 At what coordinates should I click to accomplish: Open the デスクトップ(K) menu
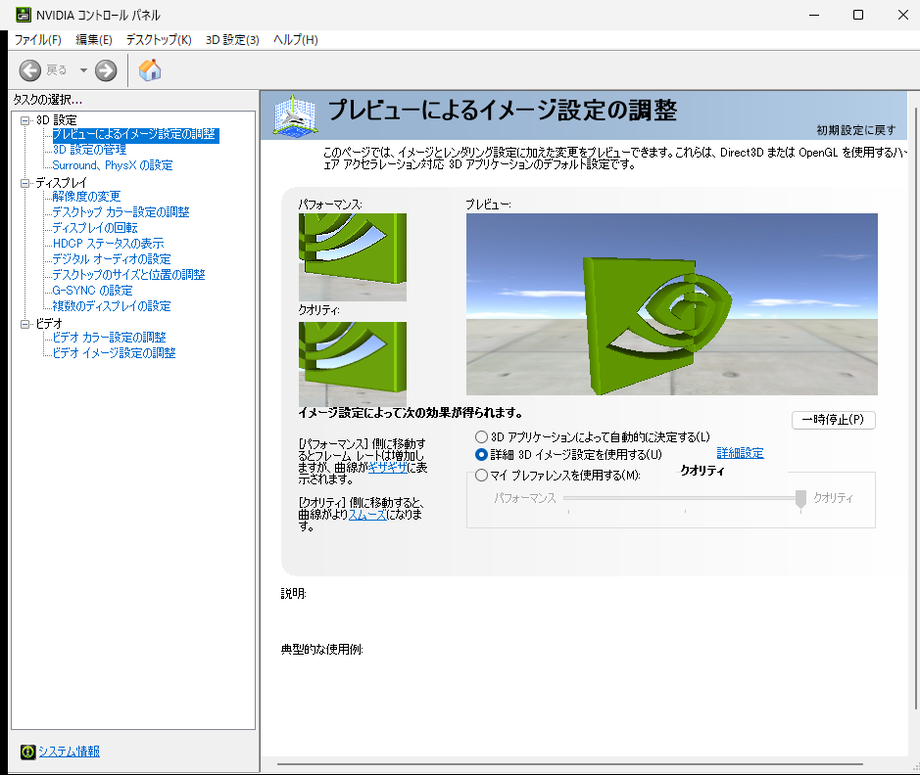[x=158, y=40]
